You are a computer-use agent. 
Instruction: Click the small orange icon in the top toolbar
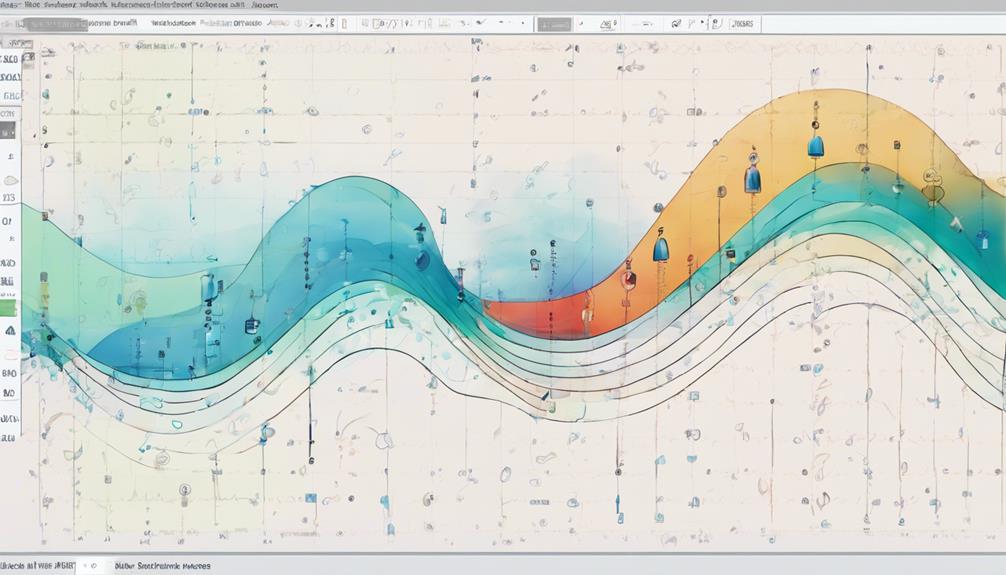(x=345, y=24)
